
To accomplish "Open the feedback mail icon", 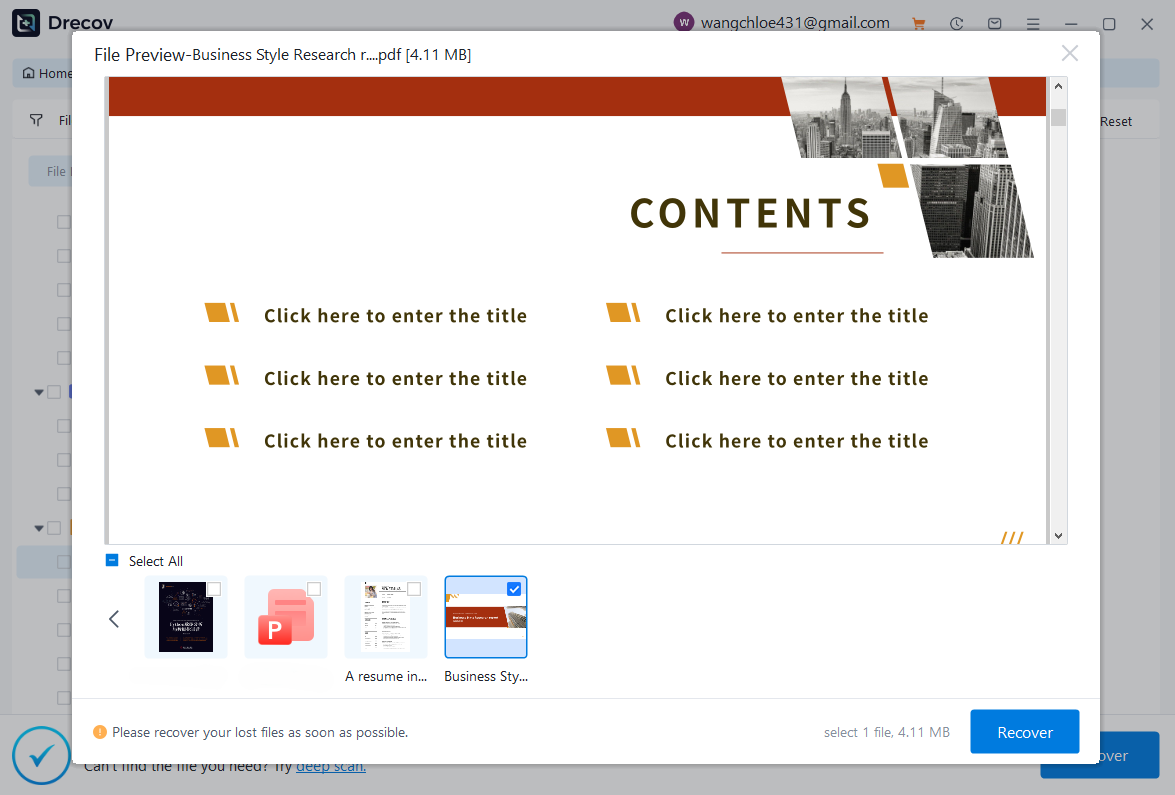I will (994, 23).
